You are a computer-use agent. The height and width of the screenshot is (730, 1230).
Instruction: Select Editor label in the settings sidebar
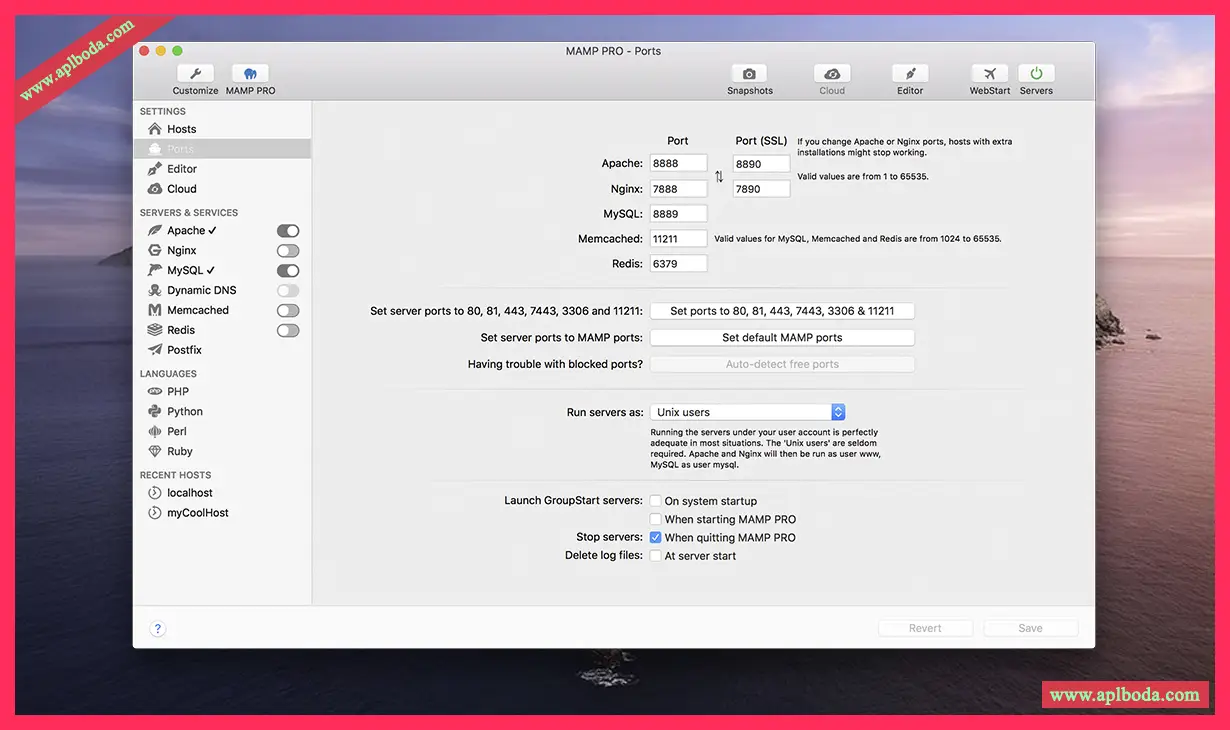point(182,169)
